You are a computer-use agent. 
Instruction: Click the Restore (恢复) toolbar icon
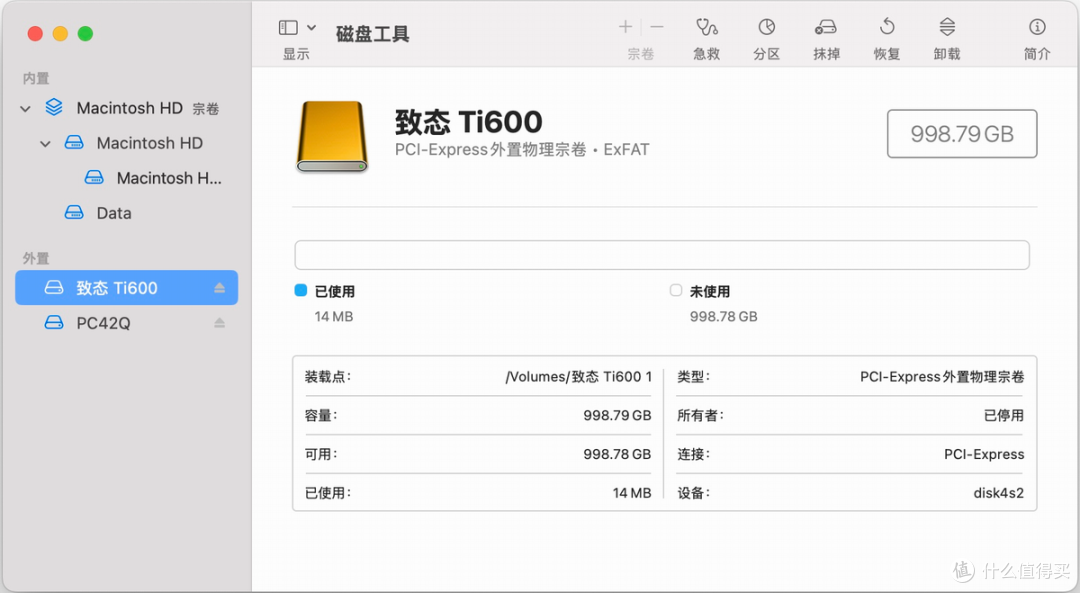click(x=887, y=27)
